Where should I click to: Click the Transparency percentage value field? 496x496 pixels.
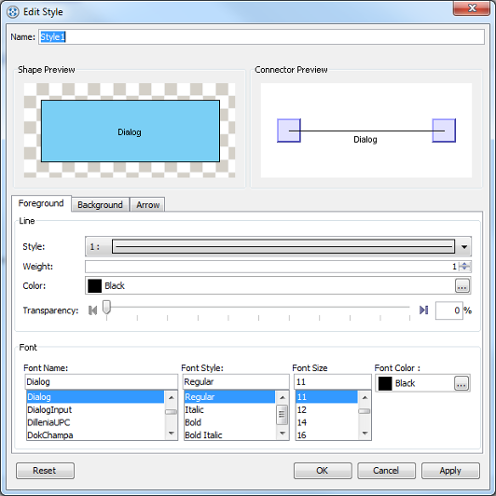point(449,311)
